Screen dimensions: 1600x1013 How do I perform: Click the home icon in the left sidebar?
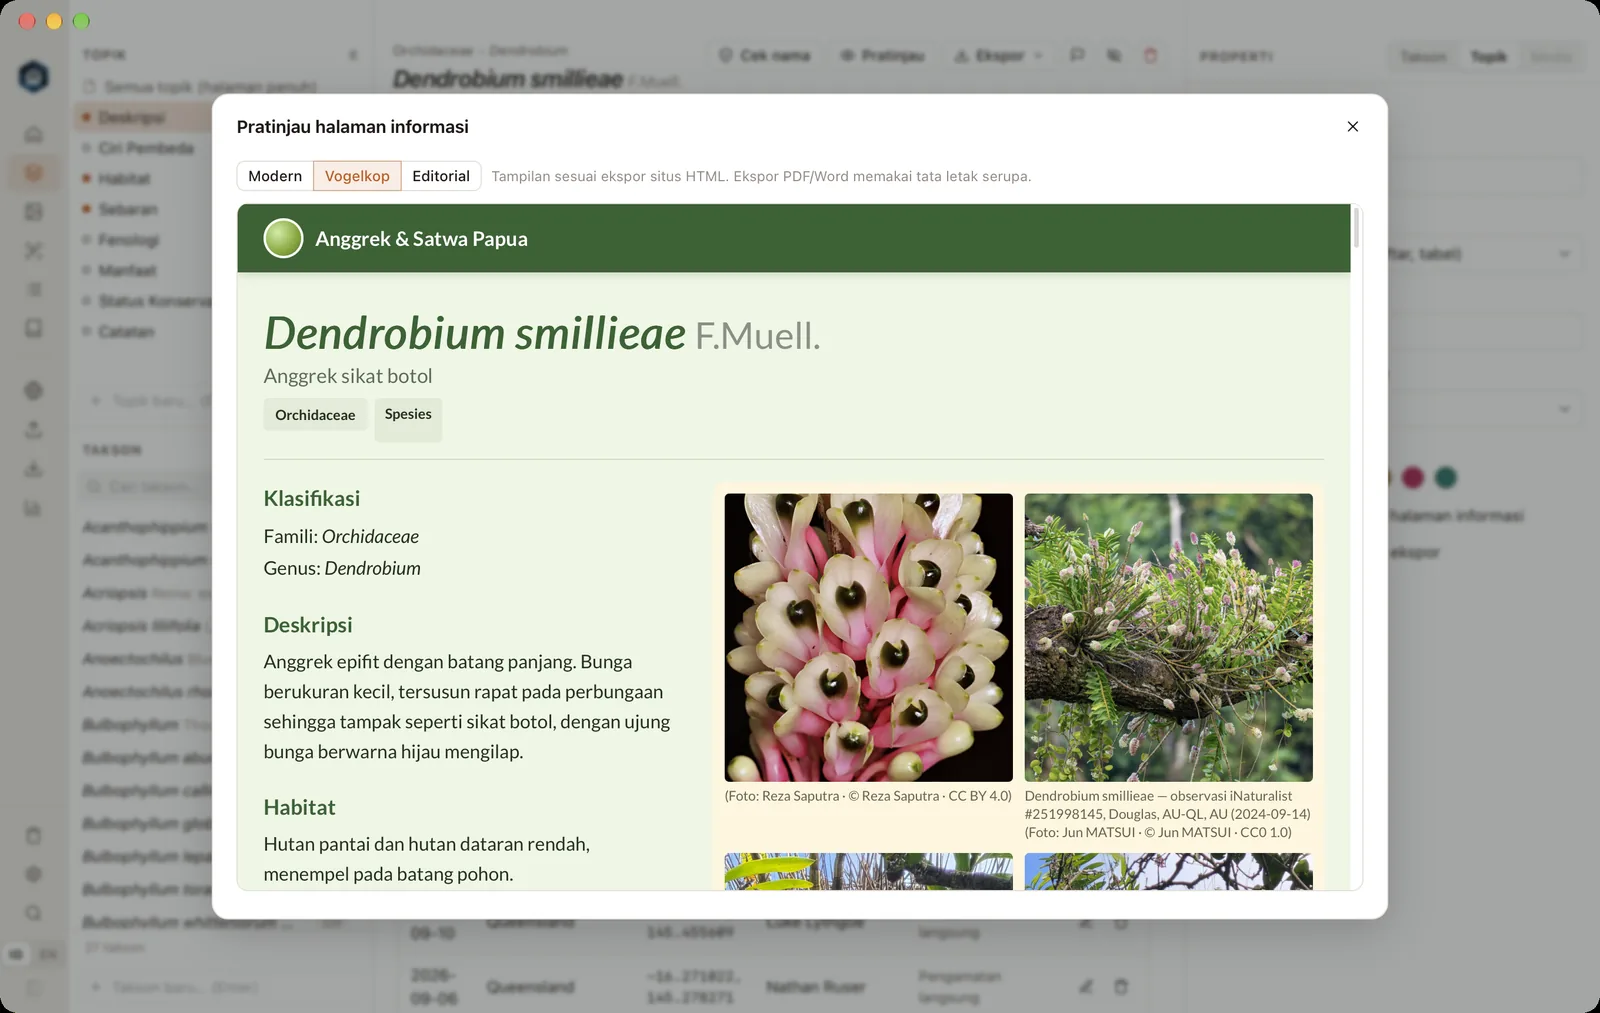(34, 134)
